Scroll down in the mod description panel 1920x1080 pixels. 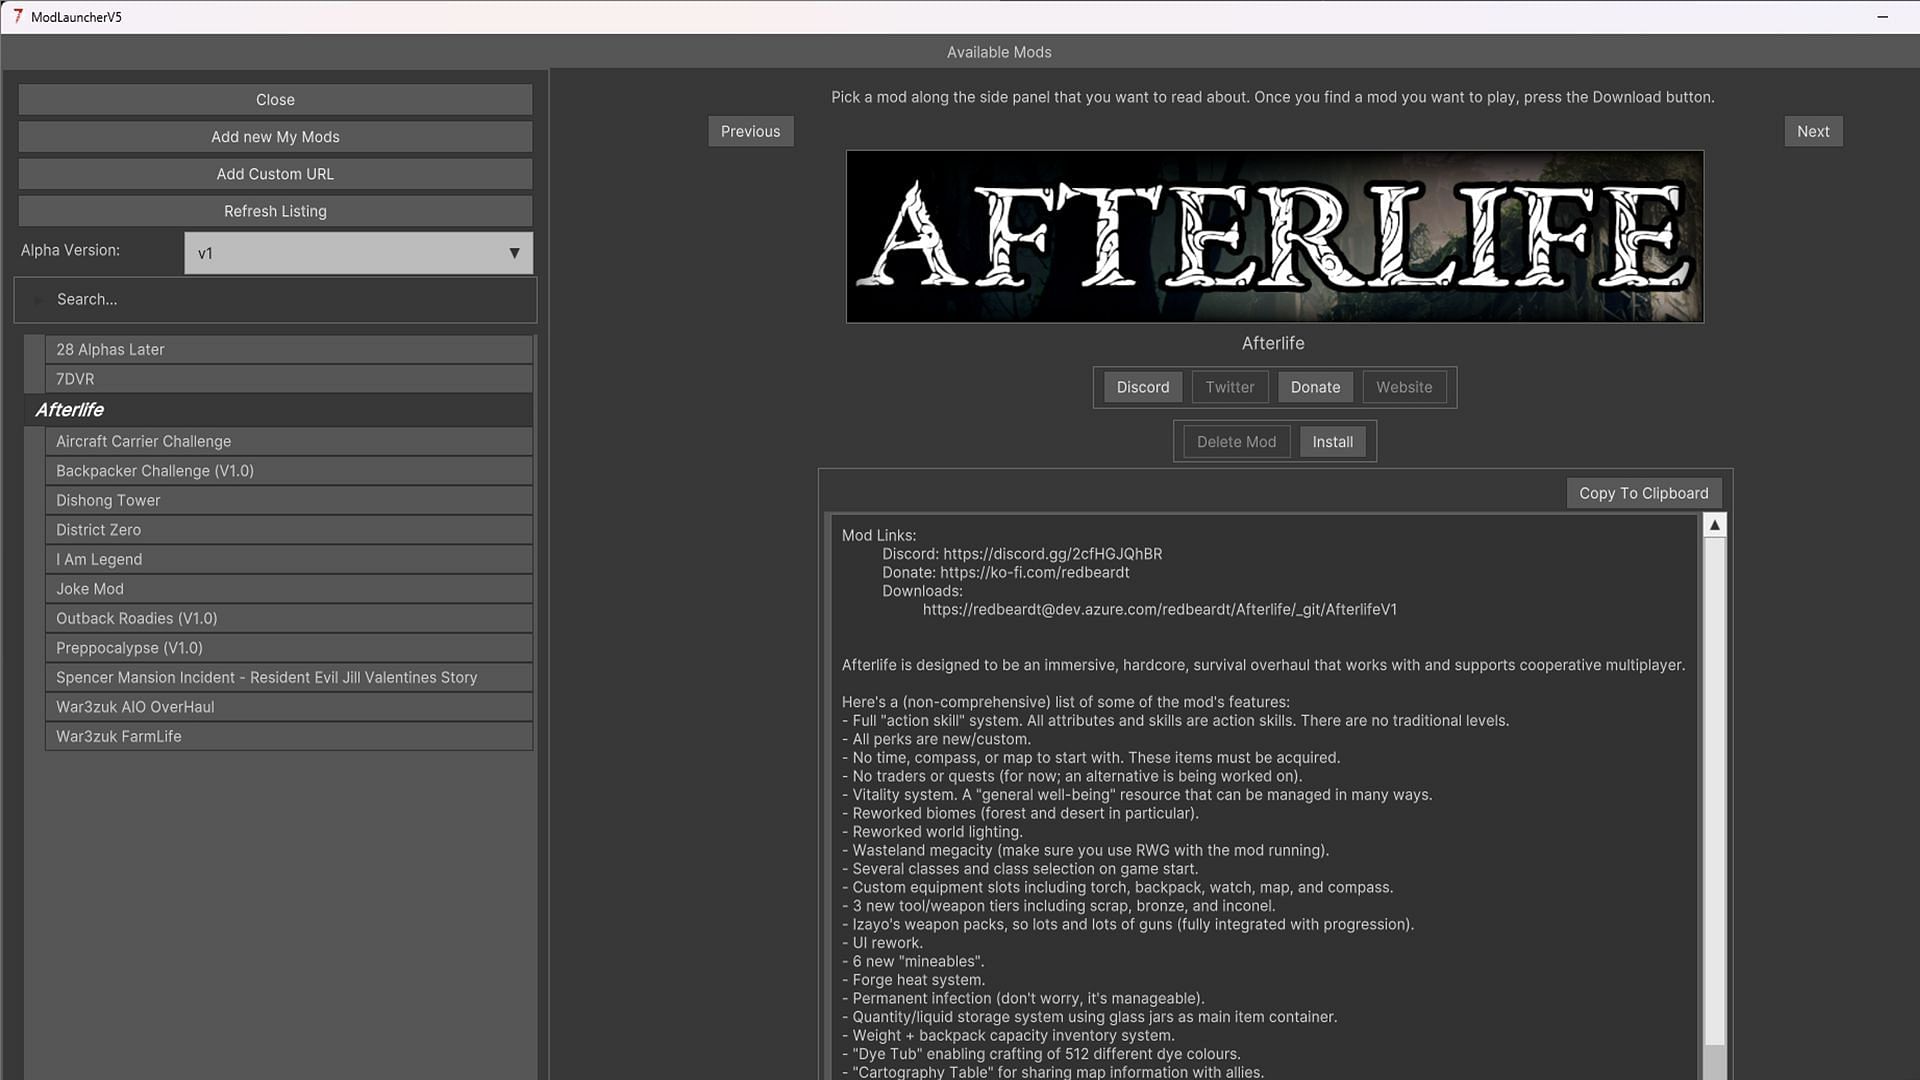1714,1075
